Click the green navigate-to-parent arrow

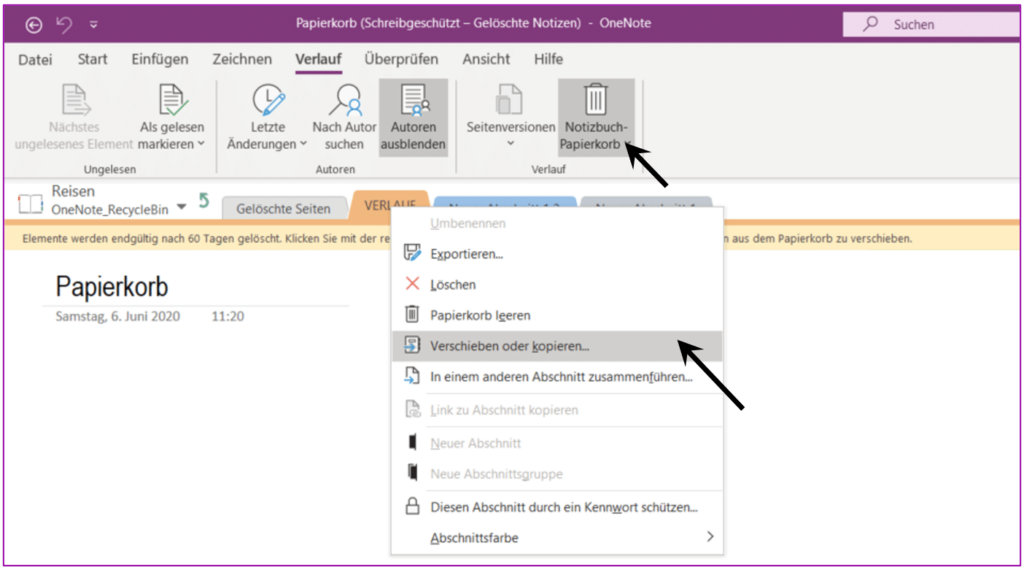pyautogui.click(x=204, y=201)
